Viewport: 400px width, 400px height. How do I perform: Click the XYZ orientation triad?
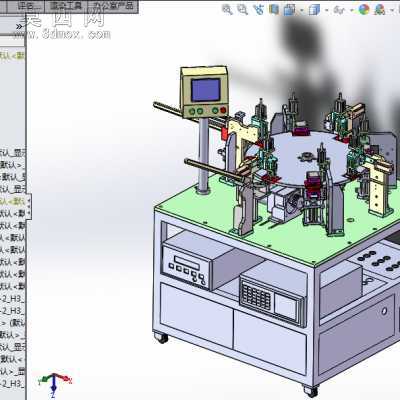[54, 385]
